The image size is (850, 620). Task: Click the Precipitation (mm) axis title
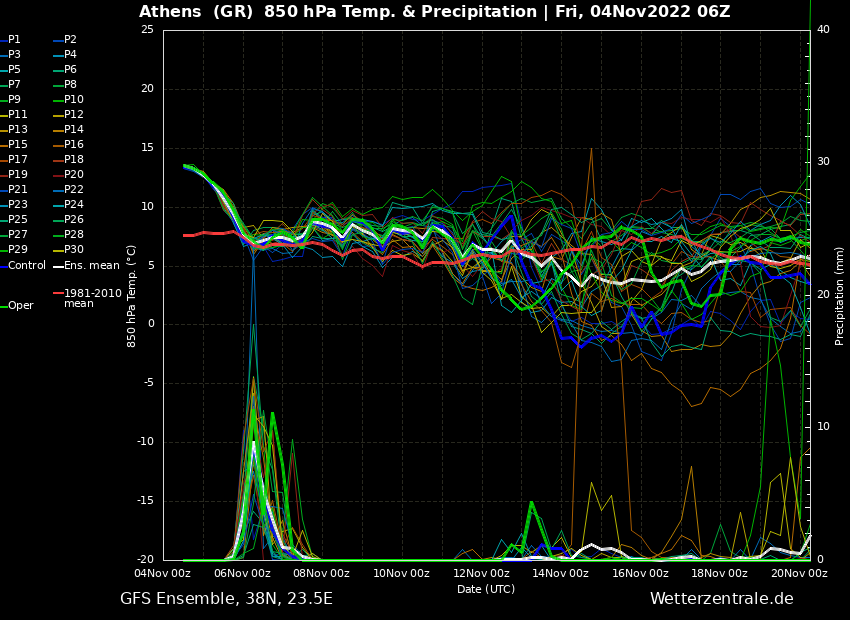click(x=839, y=296)
